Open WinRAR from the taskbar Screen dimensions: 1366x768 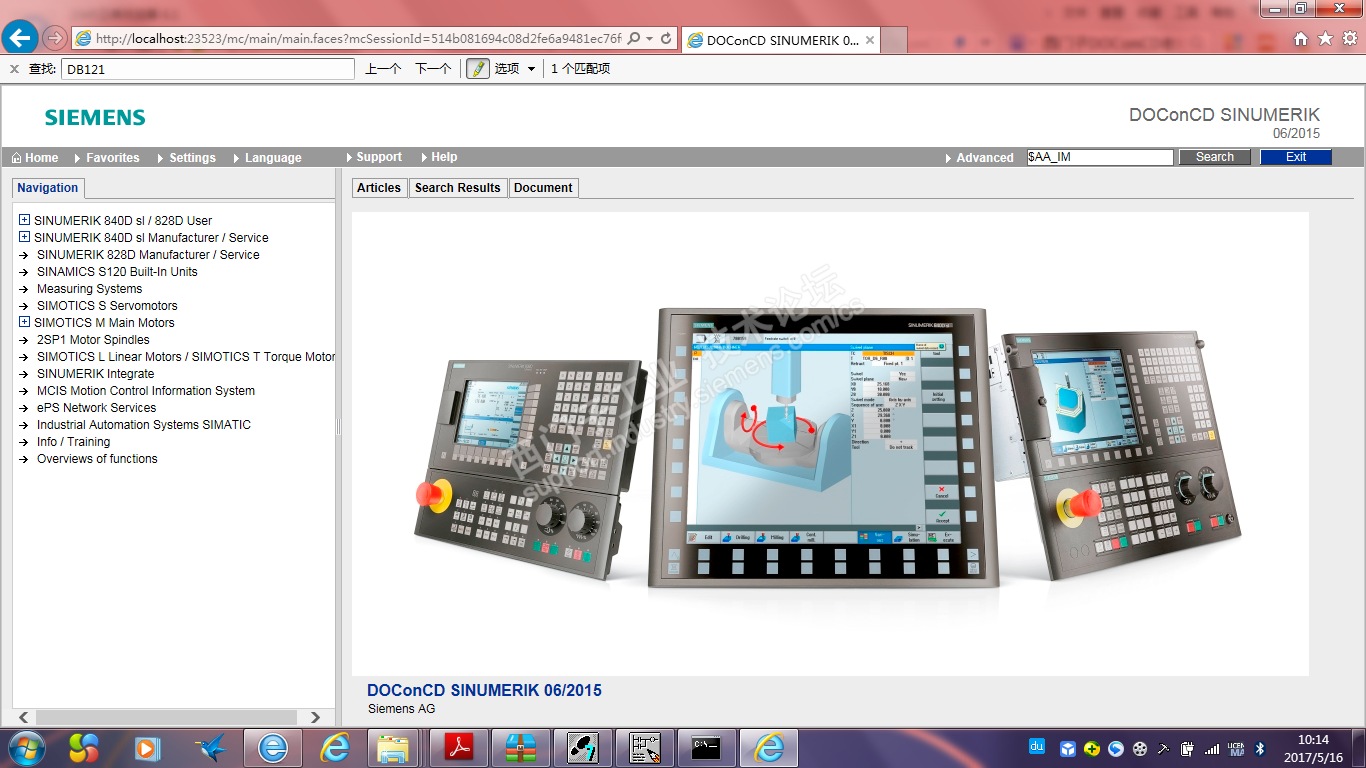point(520,748)
